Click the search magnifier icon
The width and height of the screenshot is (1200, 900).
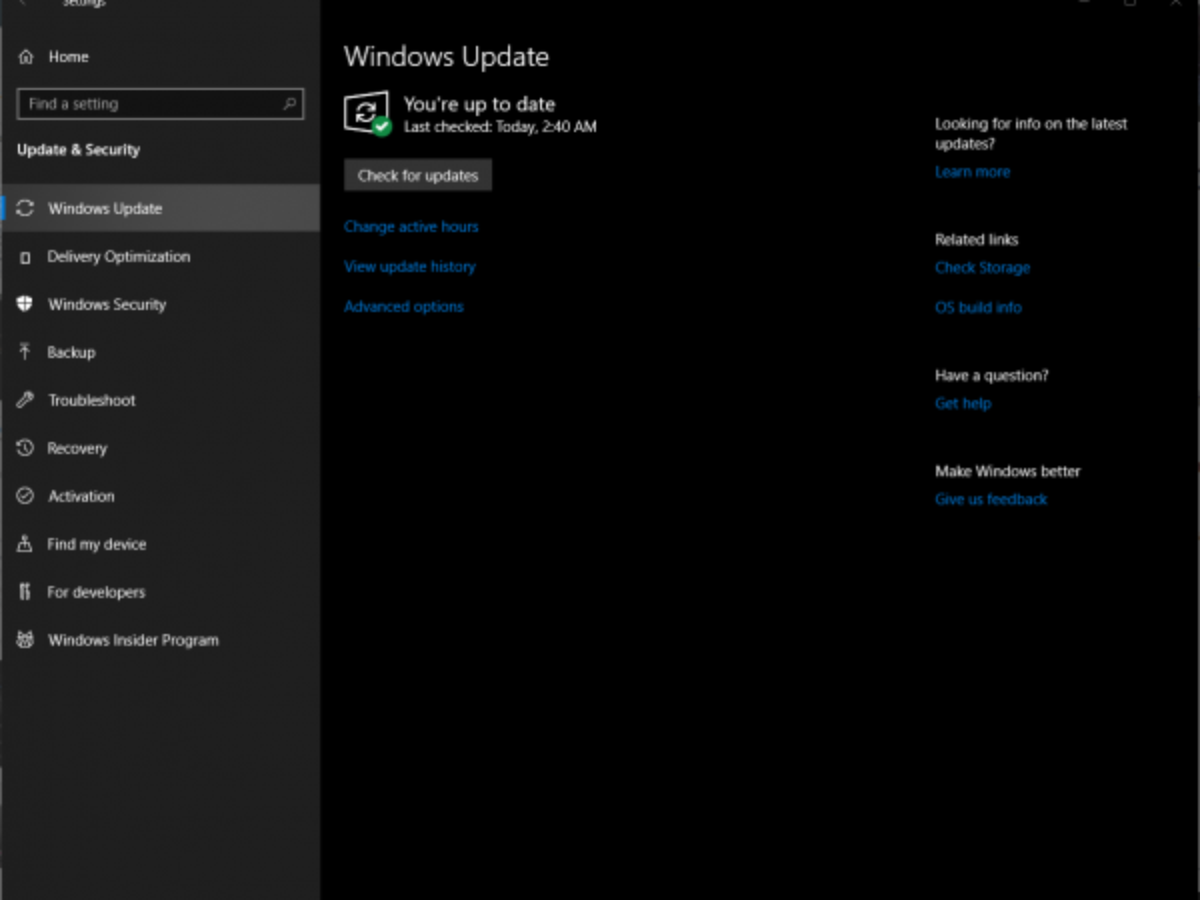289,104
